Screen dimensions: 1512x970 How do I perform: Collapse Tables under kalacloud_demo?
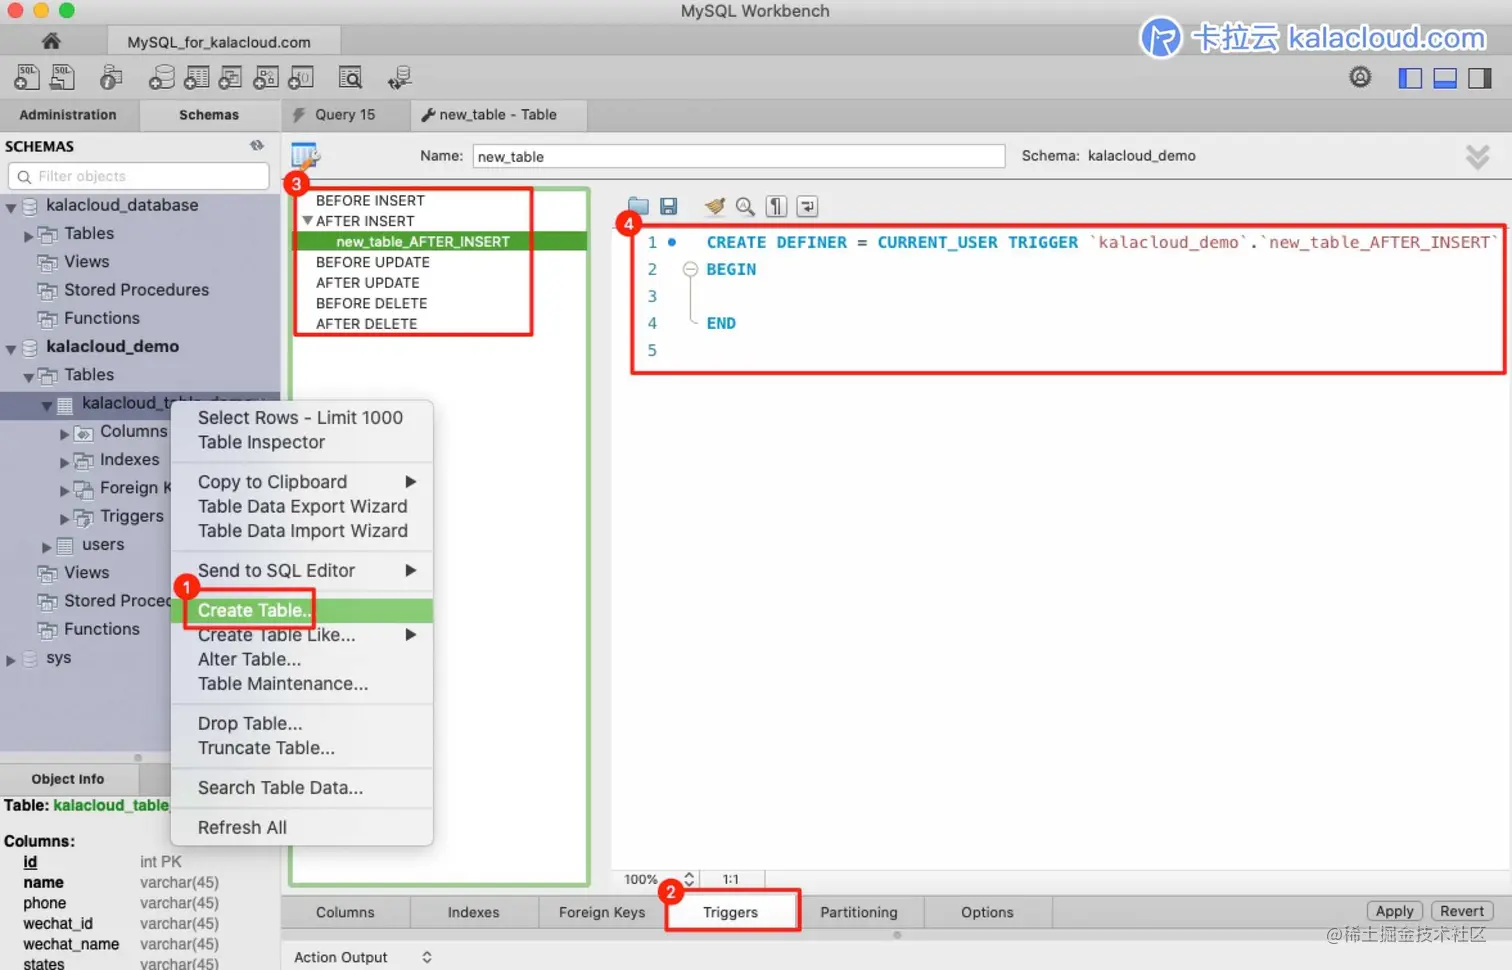pyautogui.click(x=29, y=377)
